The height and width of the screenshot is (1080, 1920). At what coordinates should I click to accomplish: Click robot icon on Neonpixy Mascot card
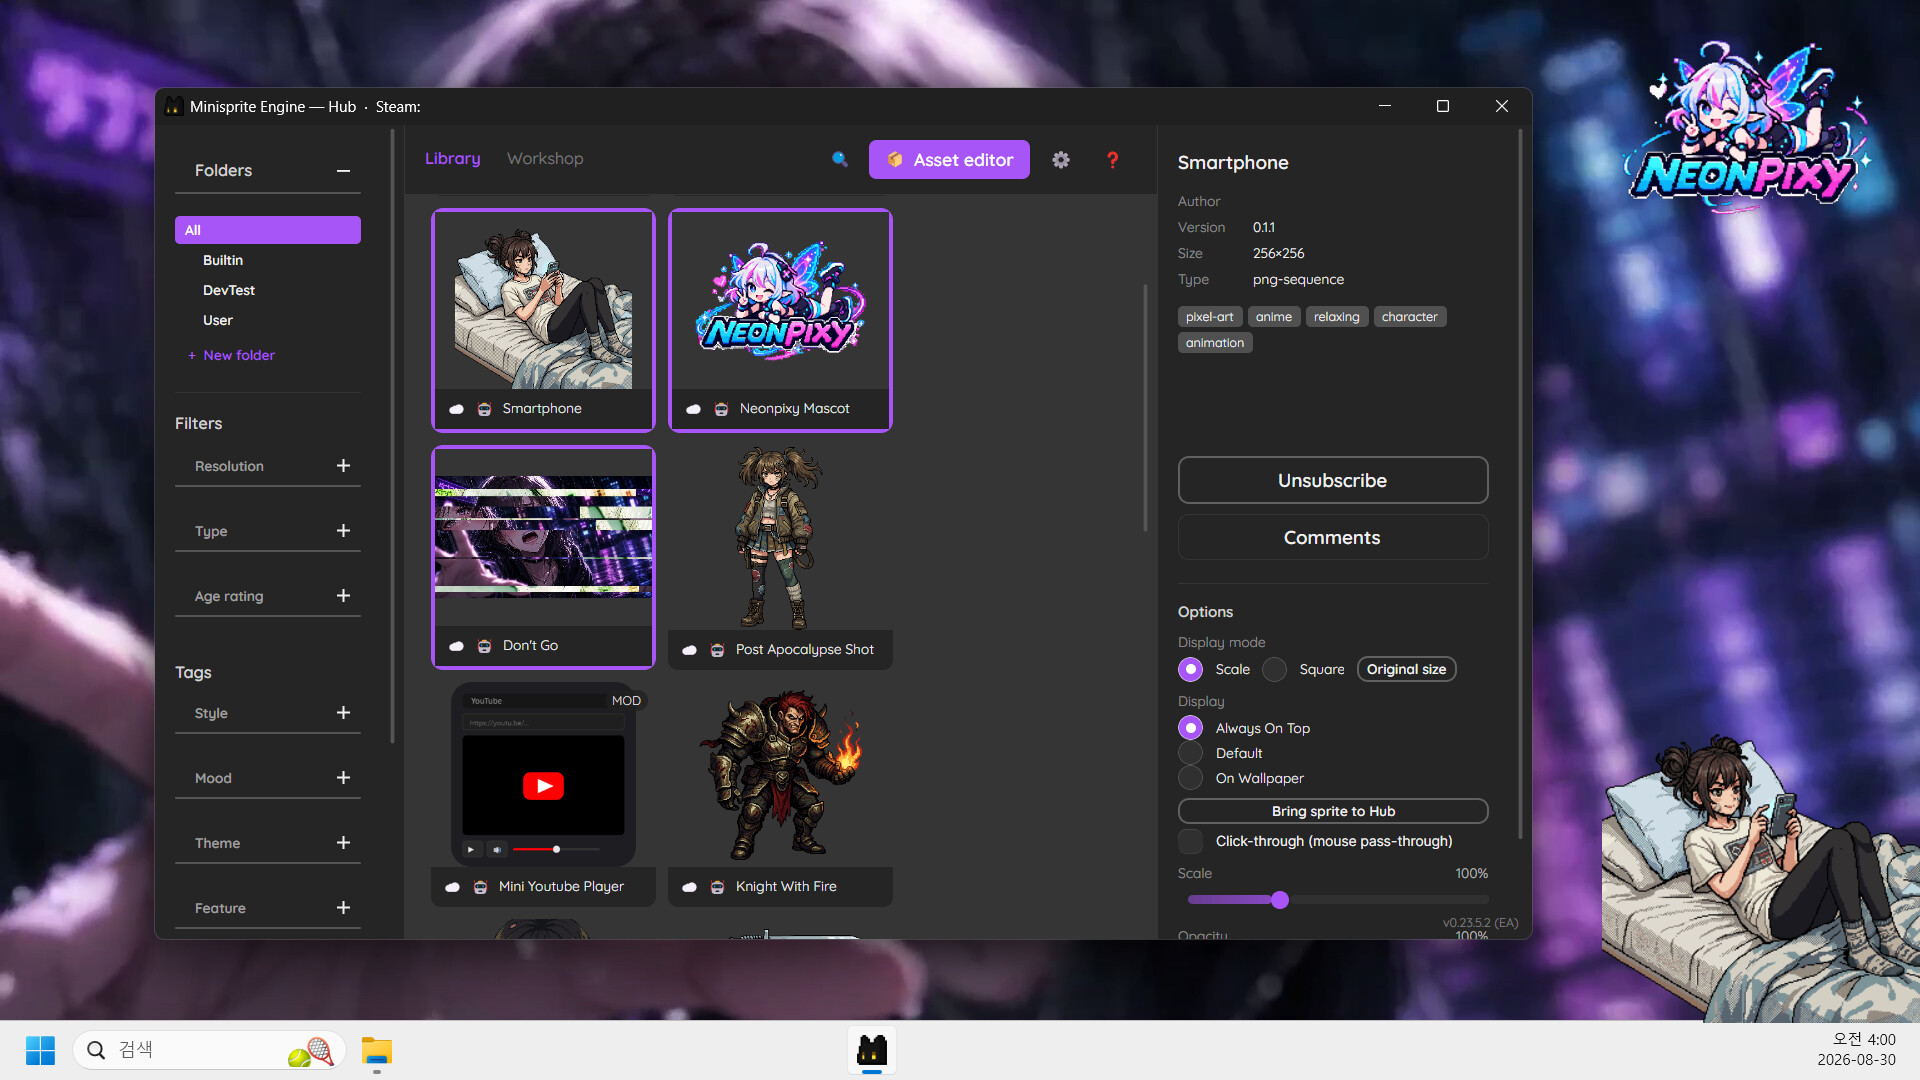click(721, 409)
